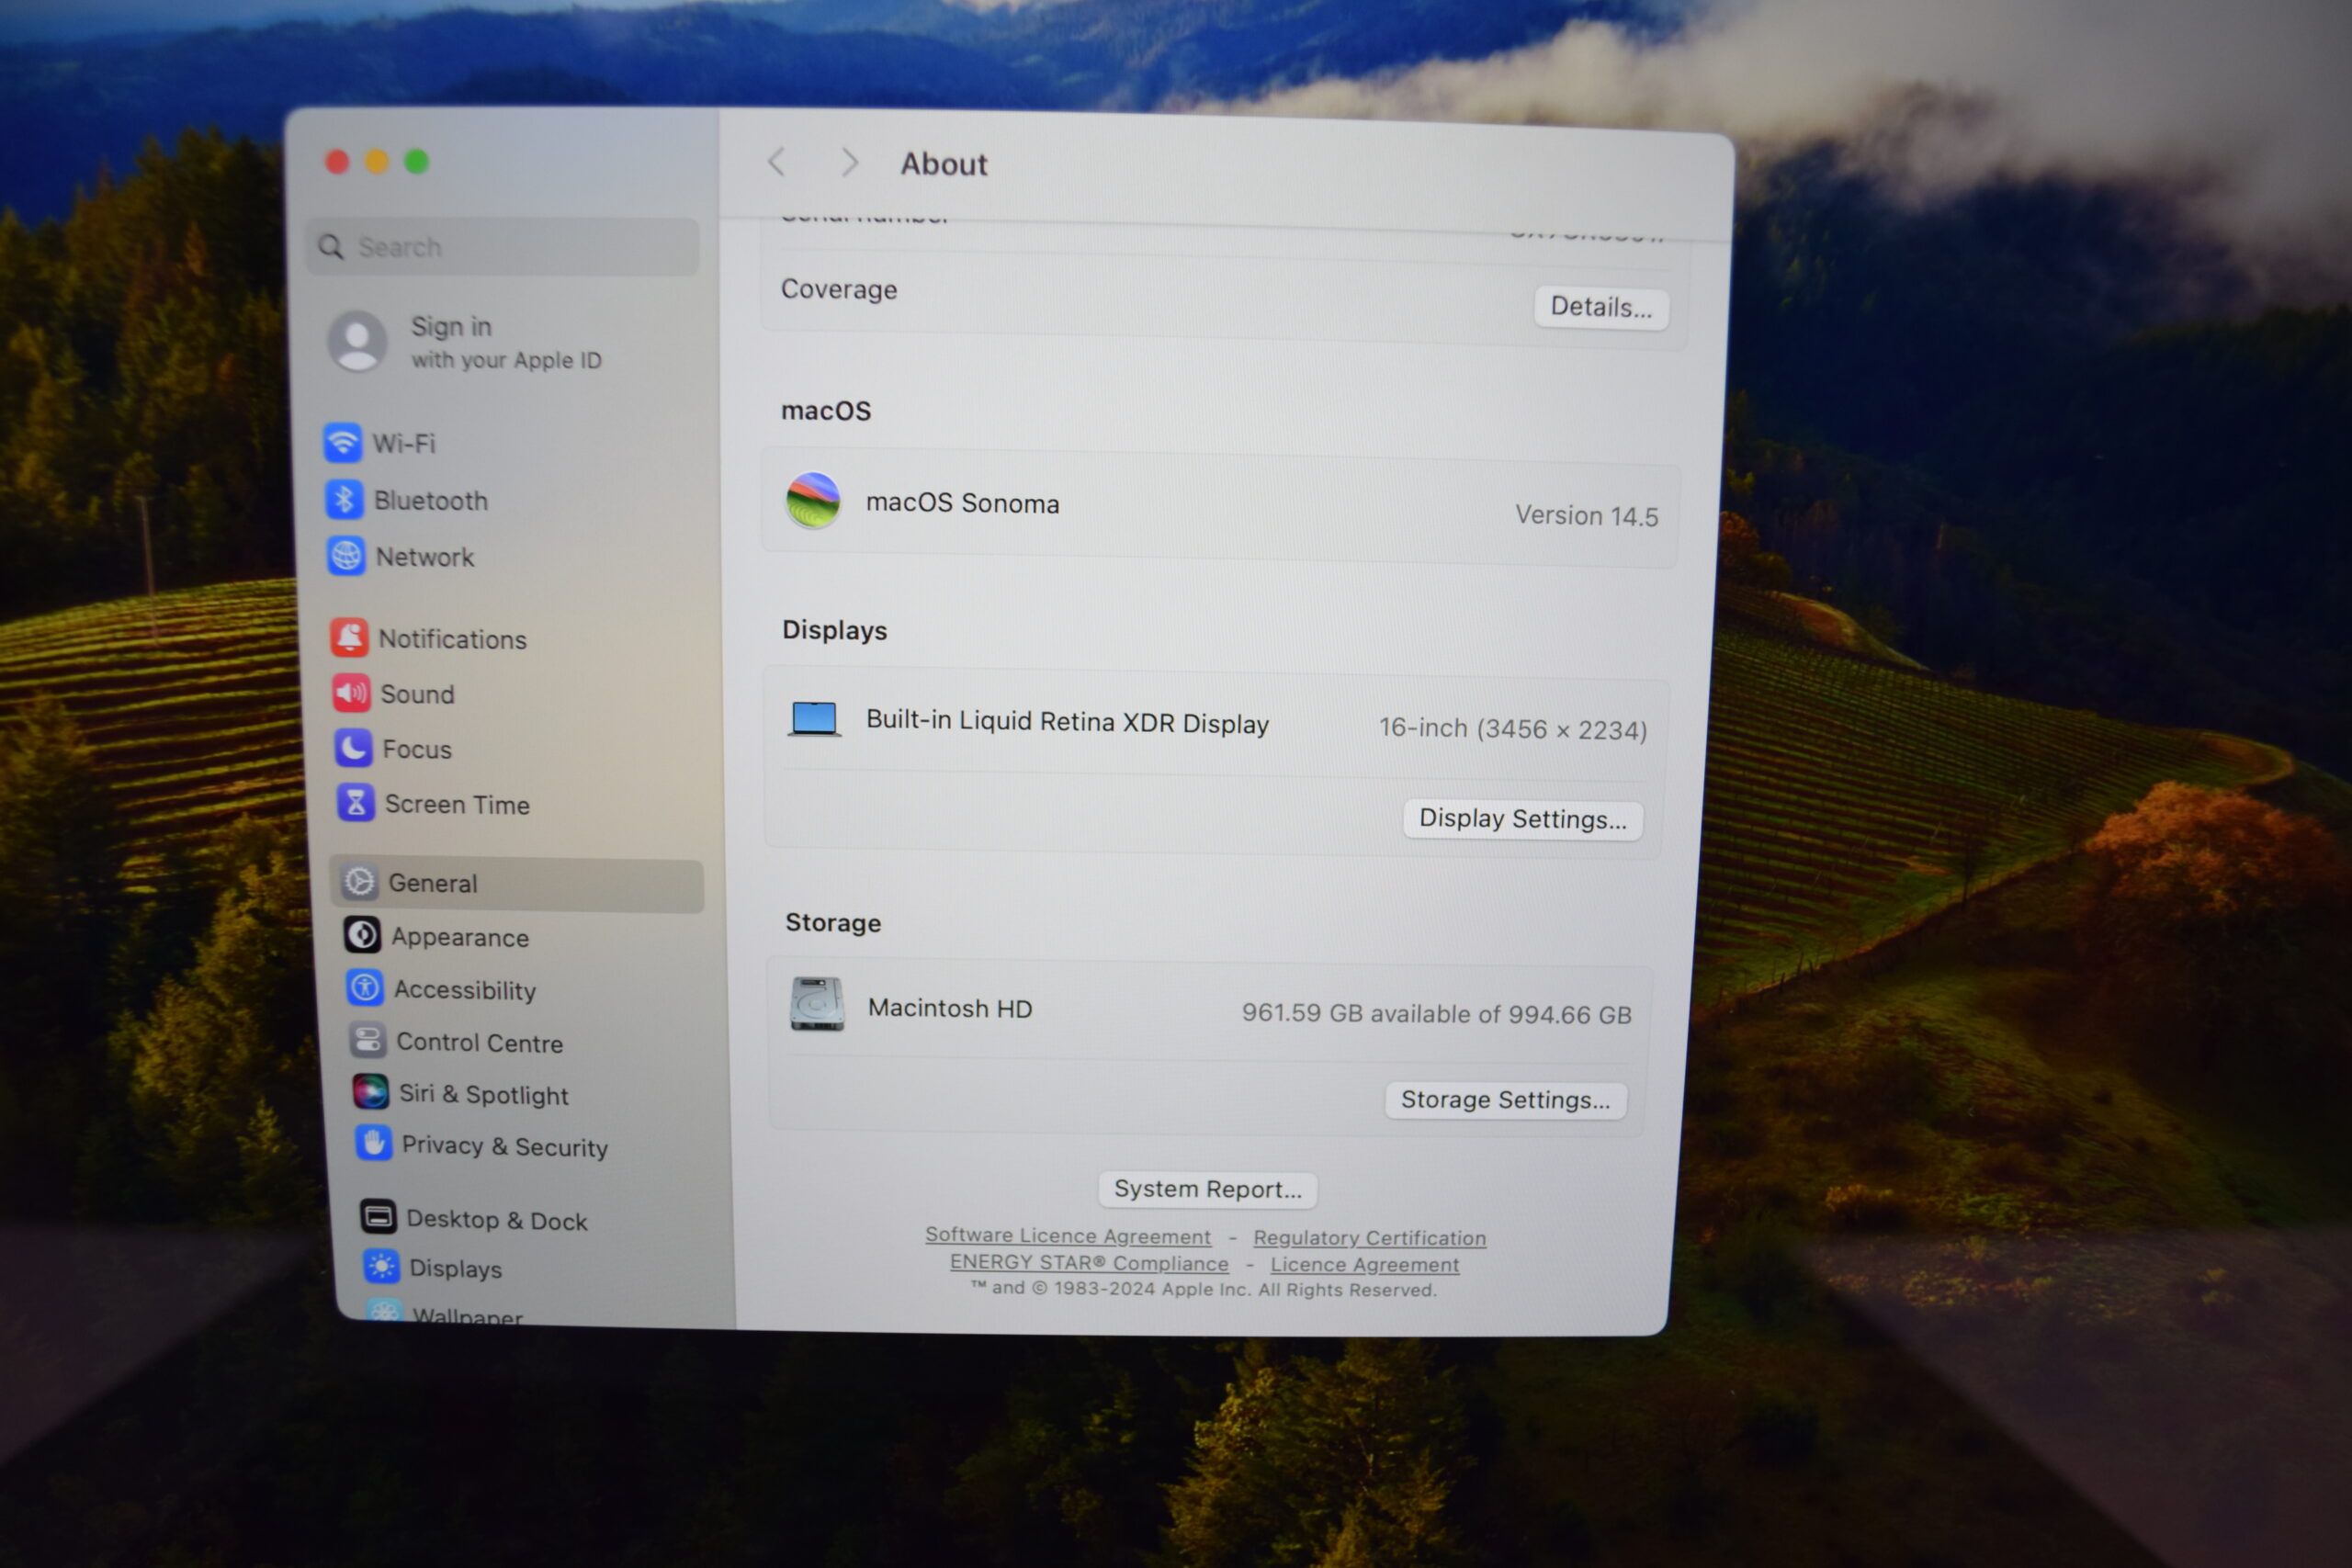Open the Appearance icon in sidebar
Viewport: 2352px width, 1568px height.
[362, 935]
